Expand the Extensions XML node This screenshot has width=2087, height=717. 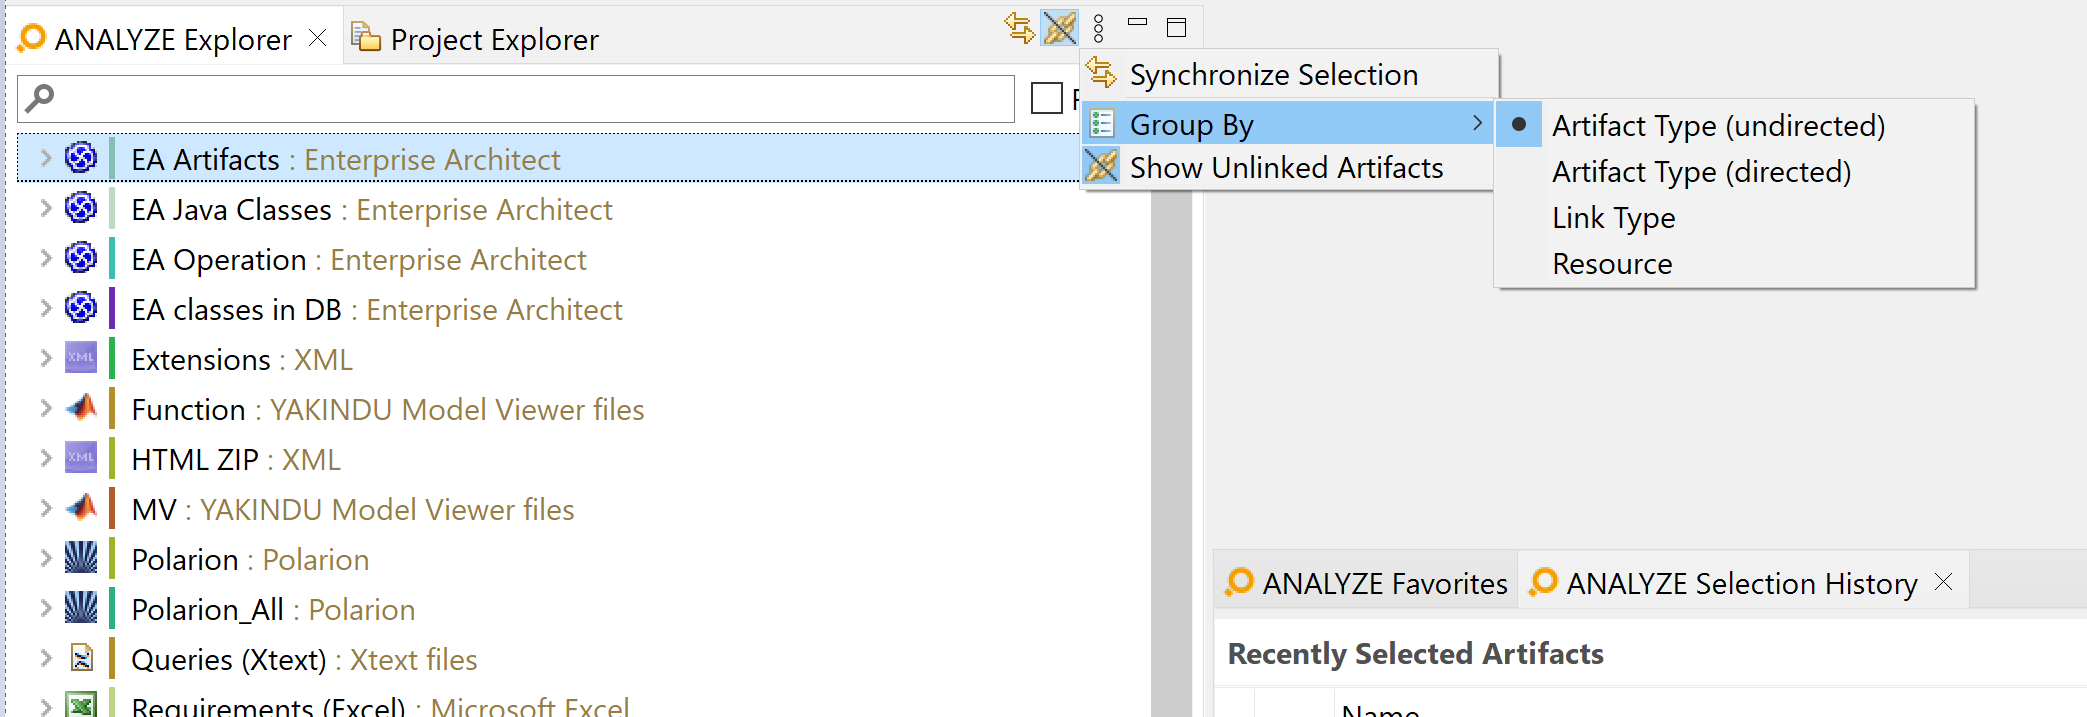[x=45, y=357]
